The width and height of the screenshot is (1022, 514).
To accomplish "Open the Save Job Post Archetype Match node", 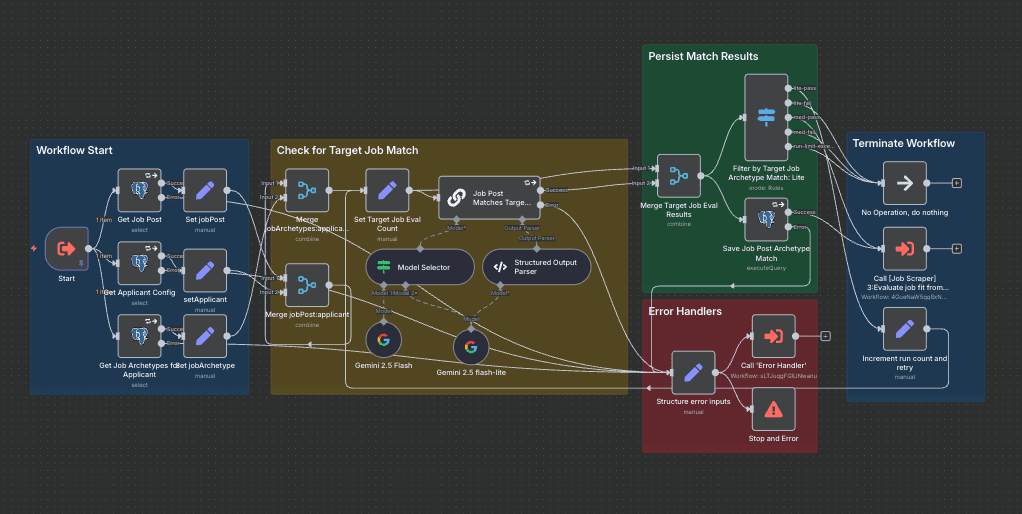I will coord(767,219).
